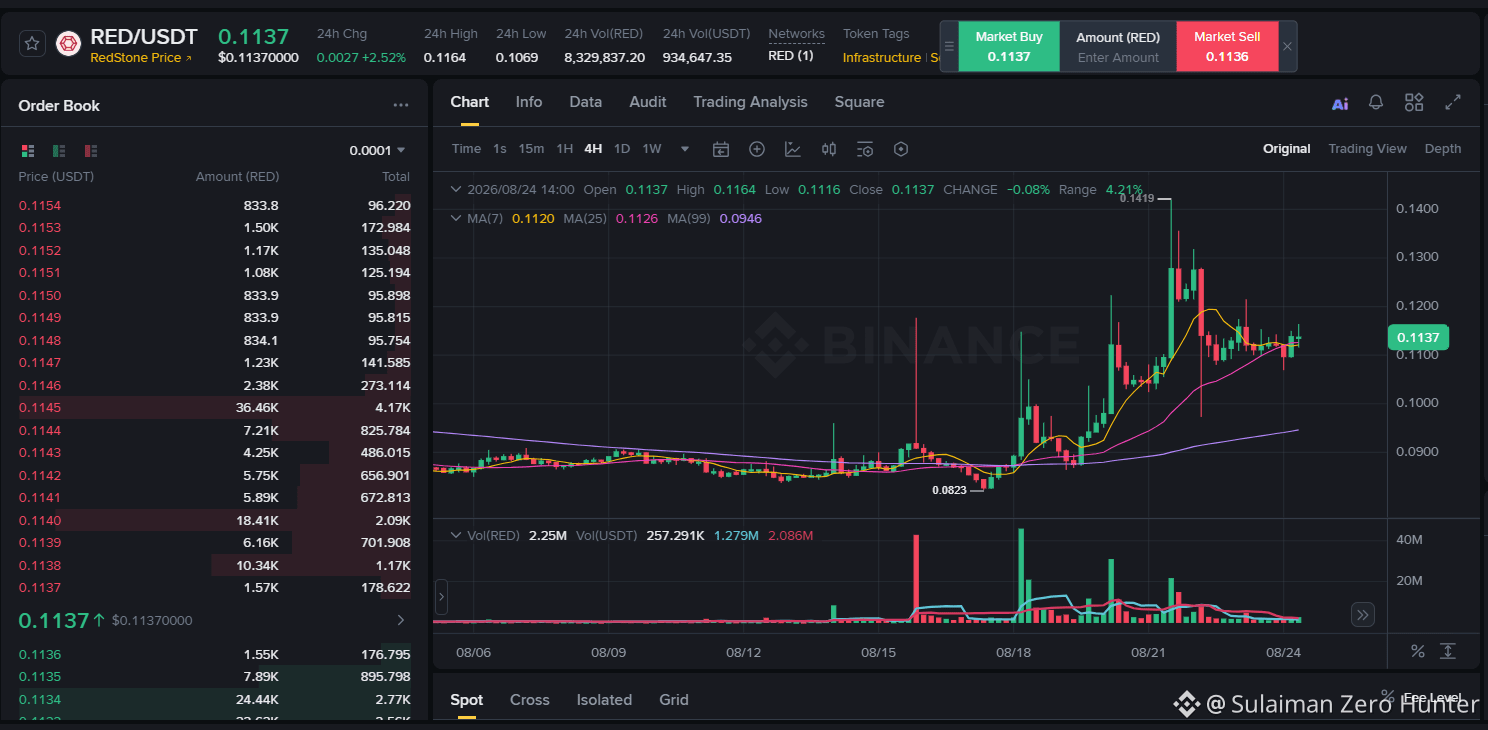Open the chart display settings icon
Screen dimensions: 1488x730
(865, 149)
